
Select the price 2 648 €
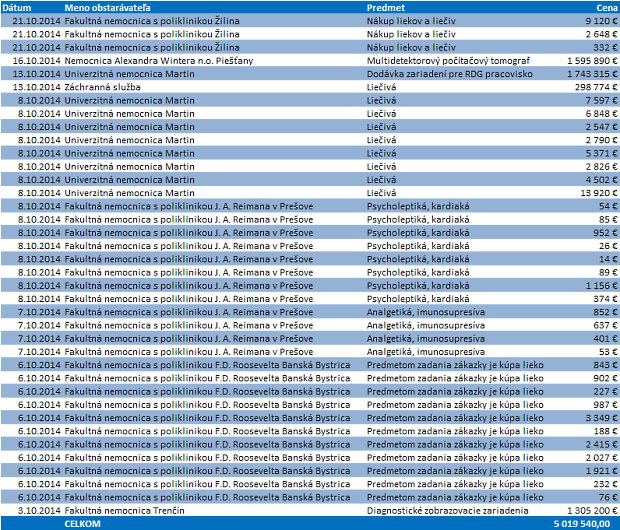point(601,34)
